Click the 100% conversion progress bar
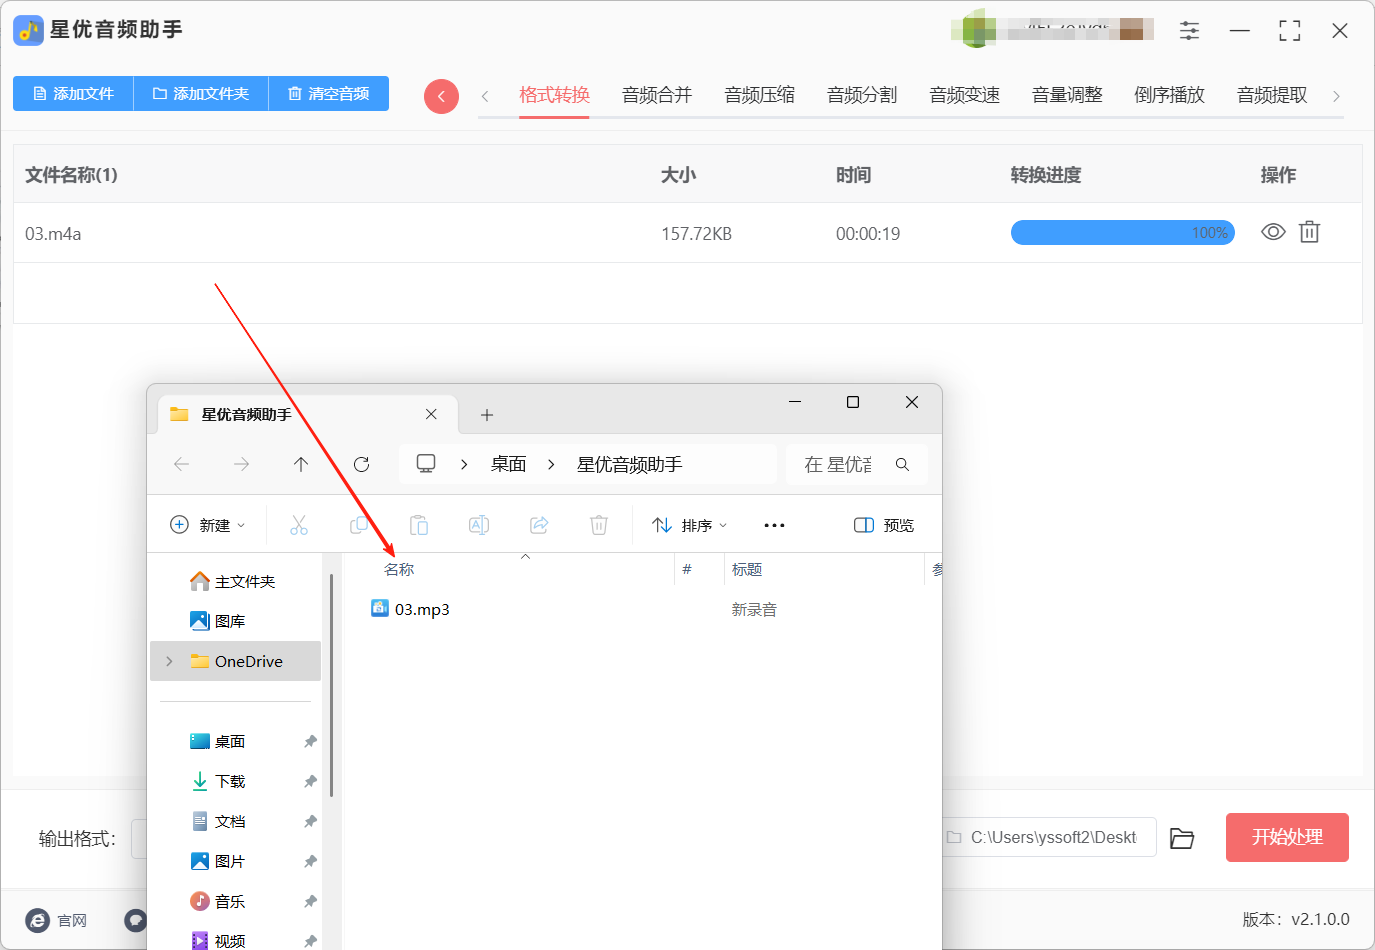The height and width of the screenshot is (950, 1375). click(1123, 233)
